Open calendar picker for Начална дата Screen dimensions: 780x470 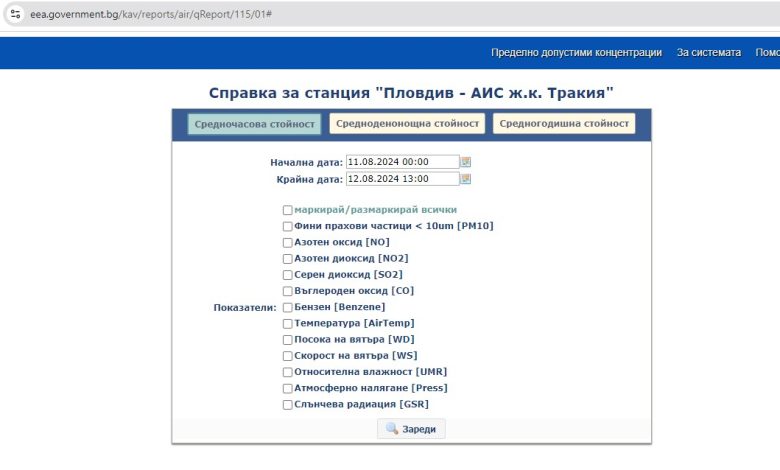[465, 162]
